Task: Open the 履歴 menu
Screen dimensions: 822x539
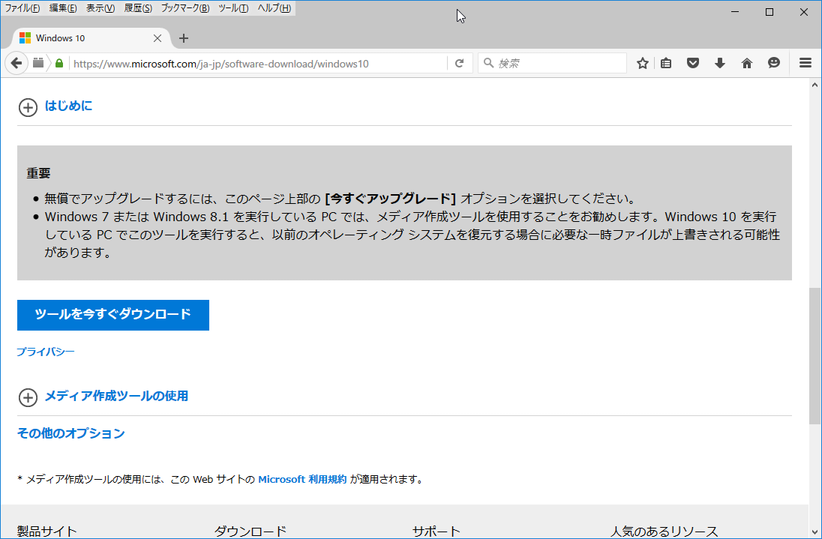Action: (x=138, y=8)
